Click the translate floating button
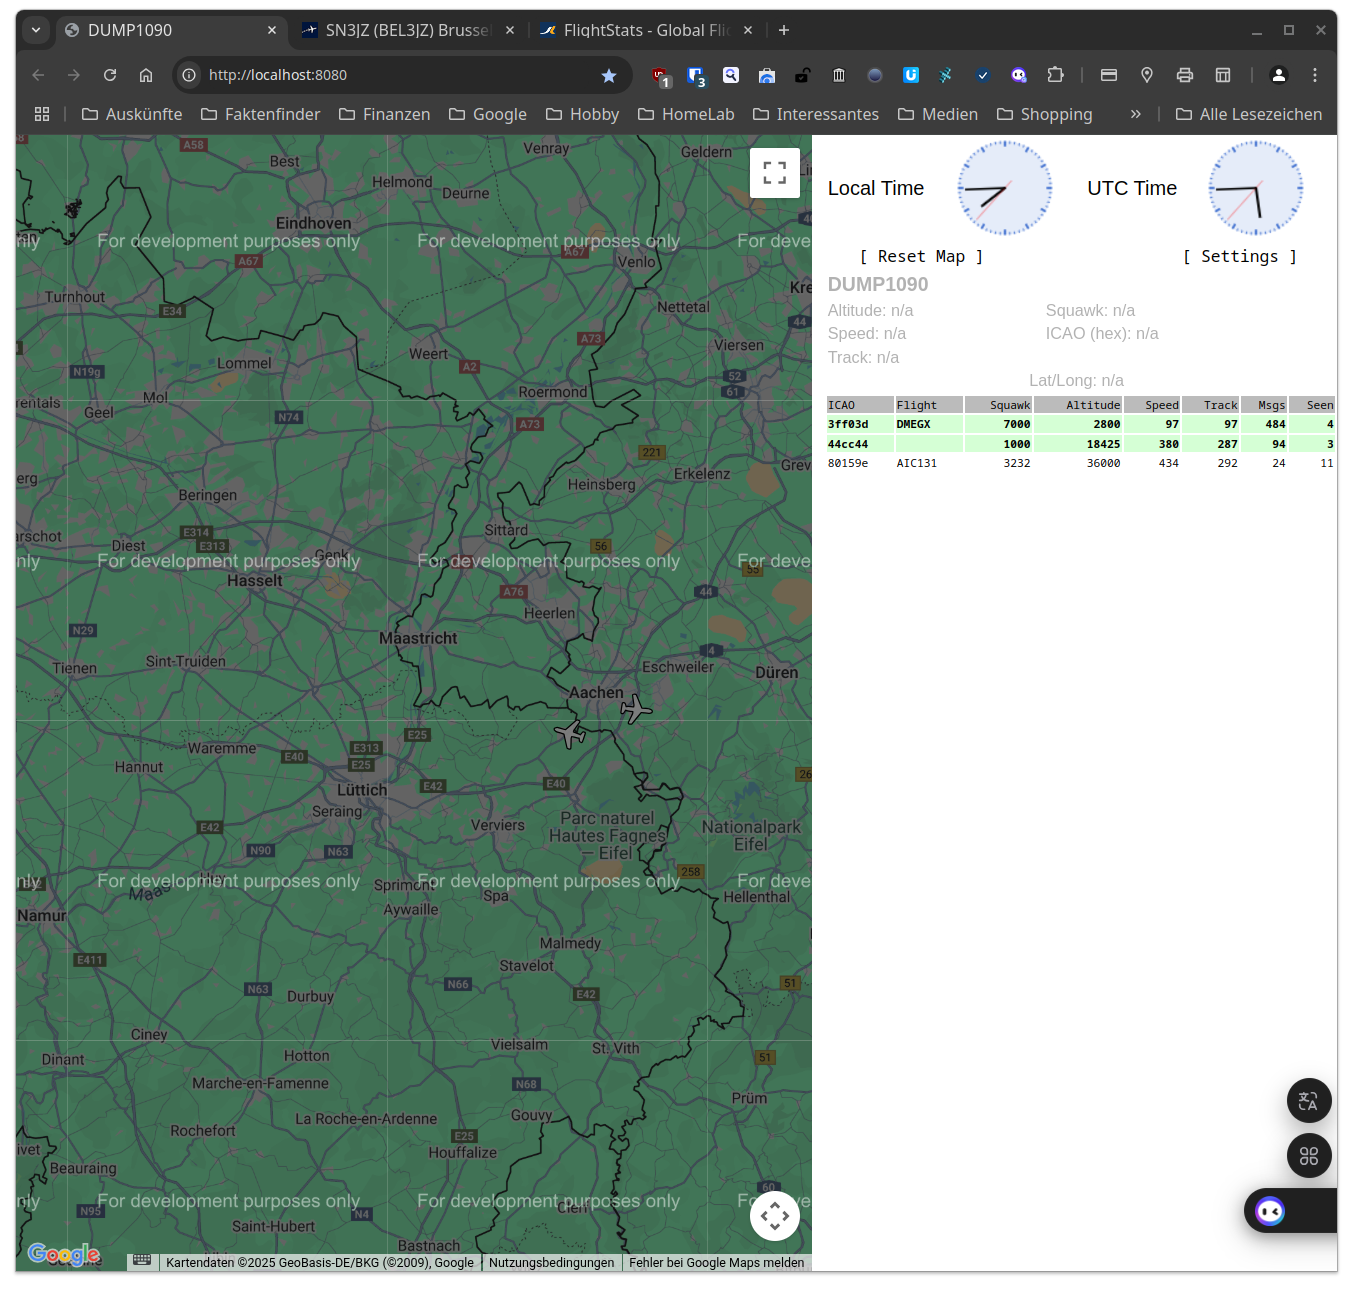The image size is (1353, 1303). [x=1309, y=1101]
